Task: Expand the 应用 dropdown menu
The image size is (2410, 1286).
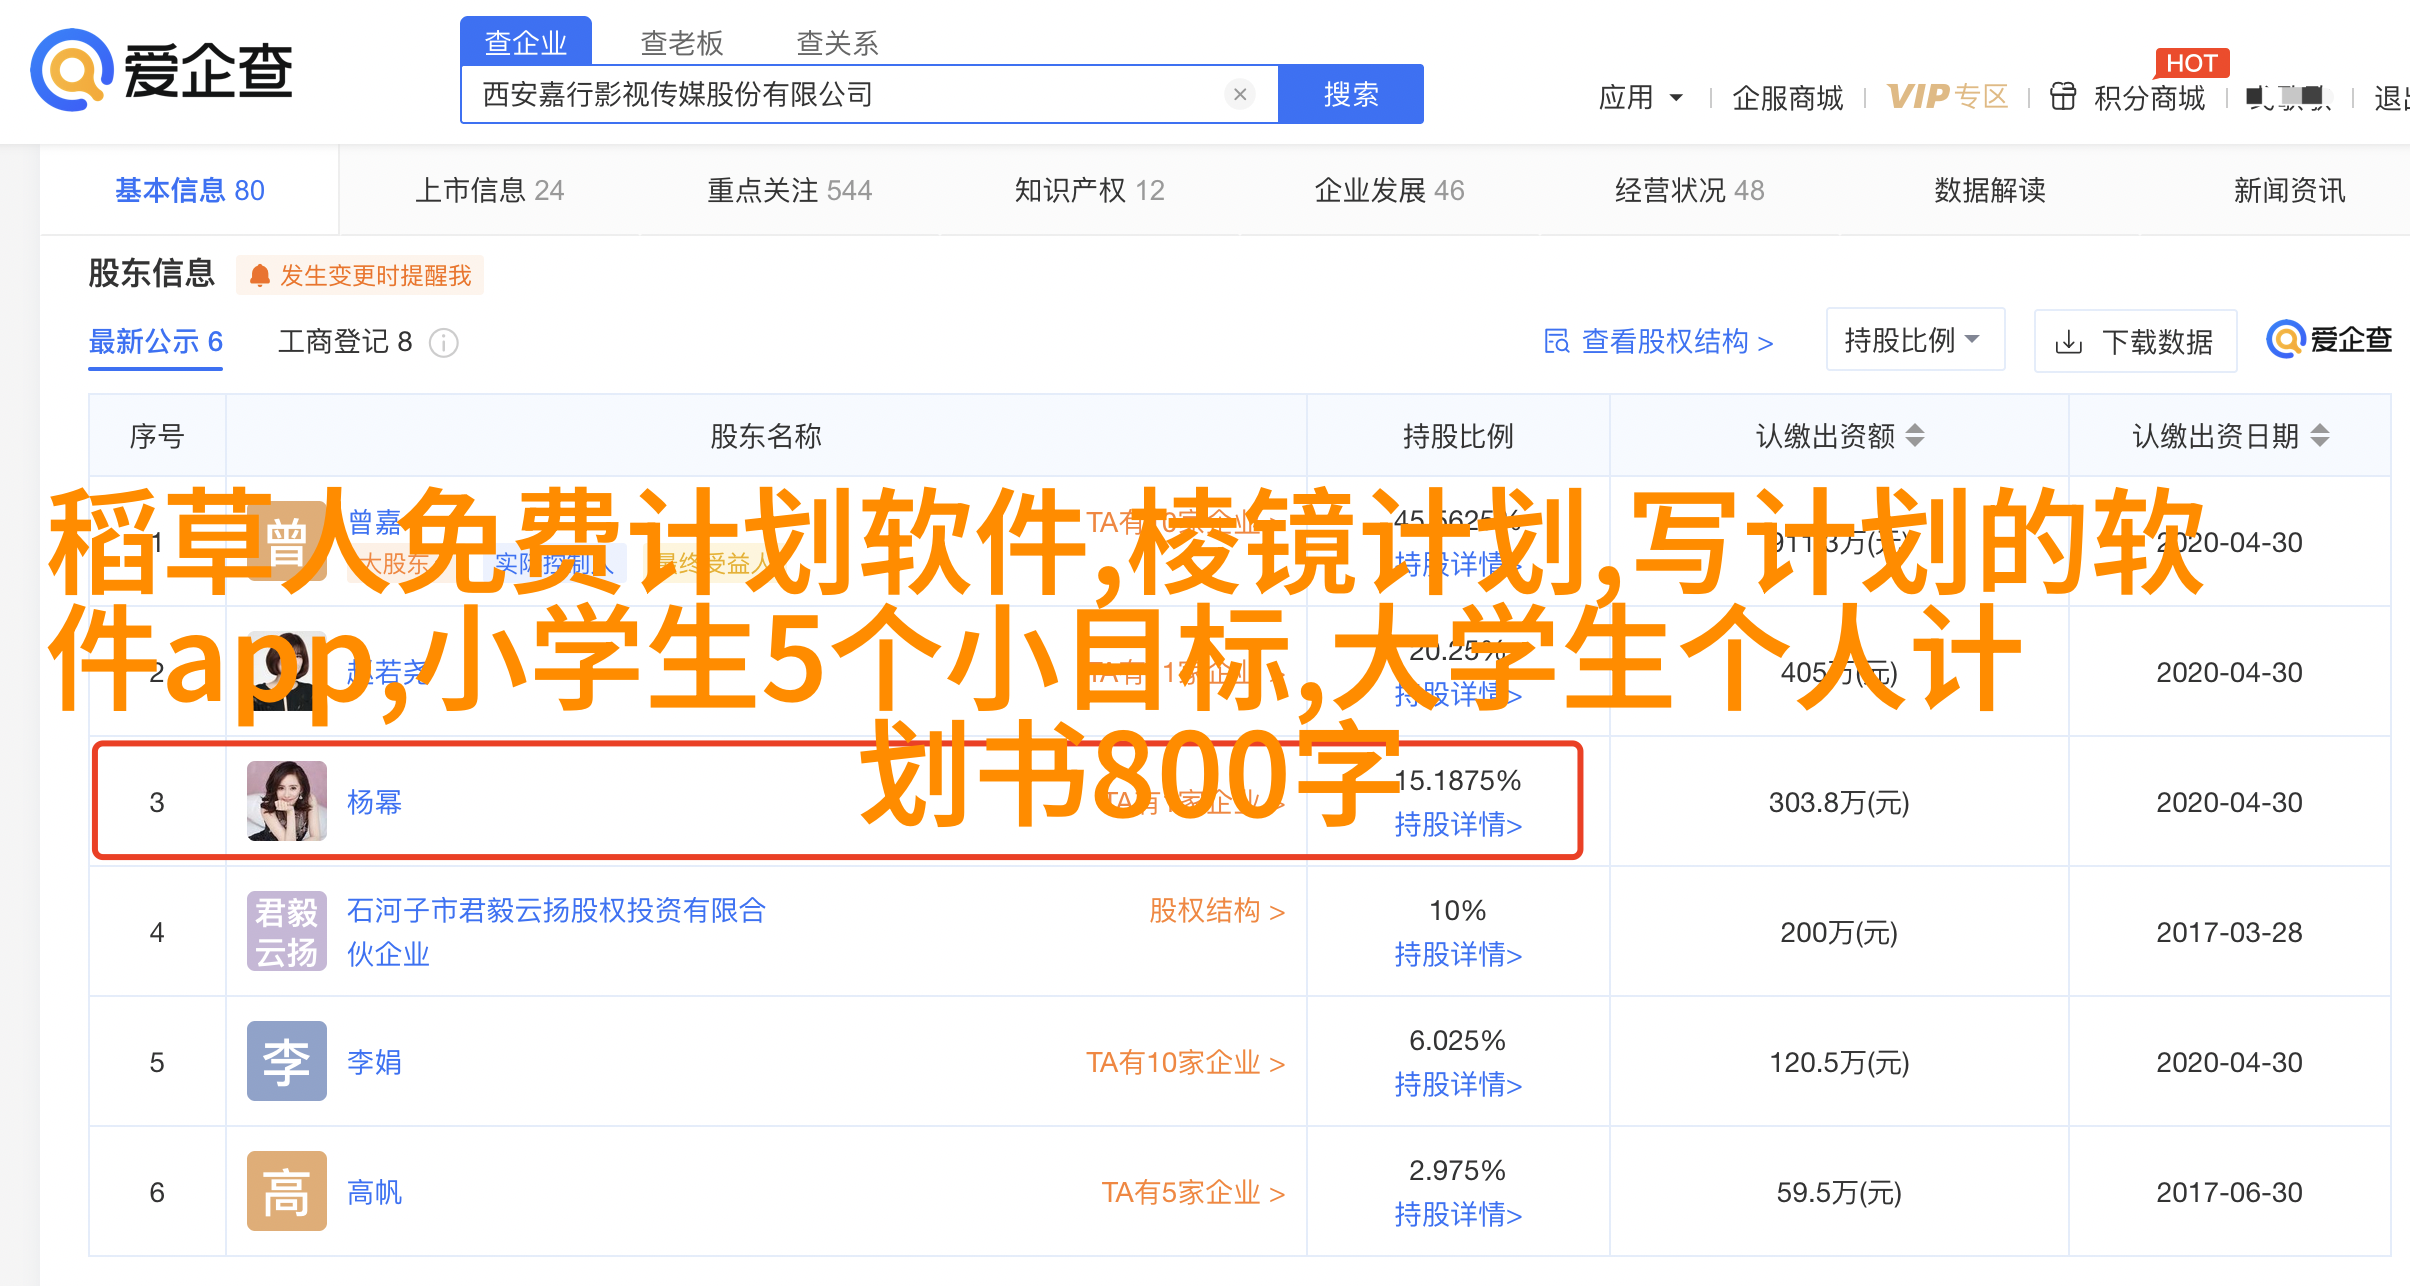Action: pyautogui.click(x=1641, y=97)
